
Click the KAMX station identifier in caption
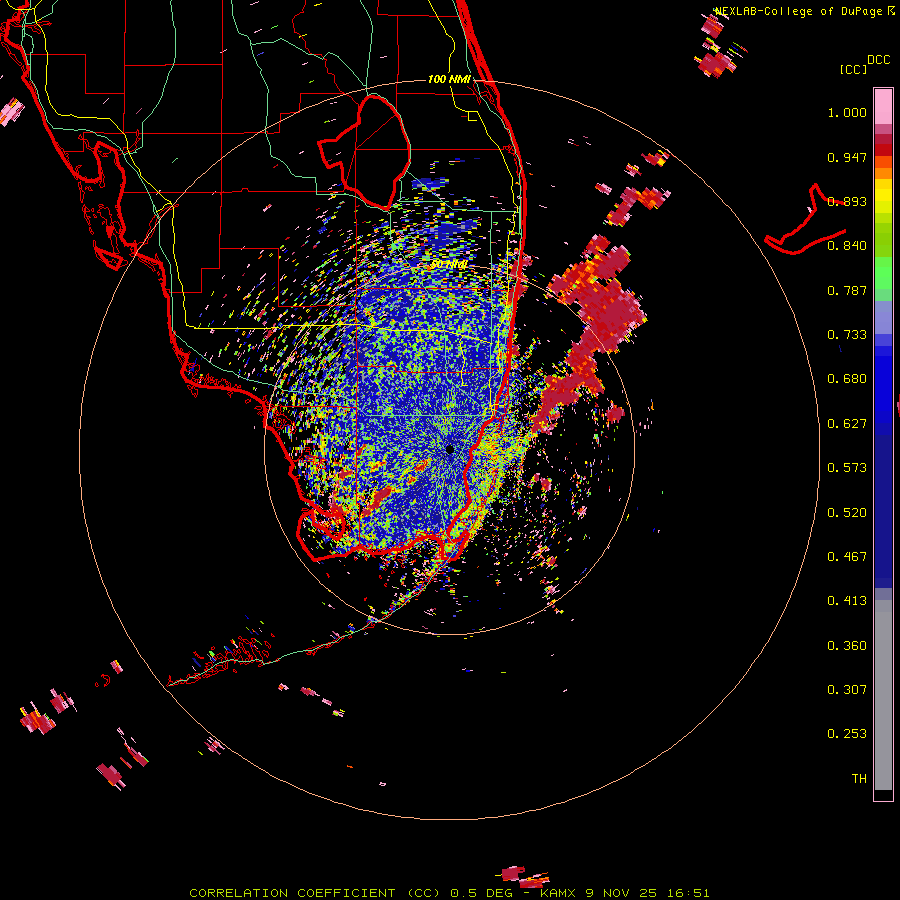[x=559, y=893]
